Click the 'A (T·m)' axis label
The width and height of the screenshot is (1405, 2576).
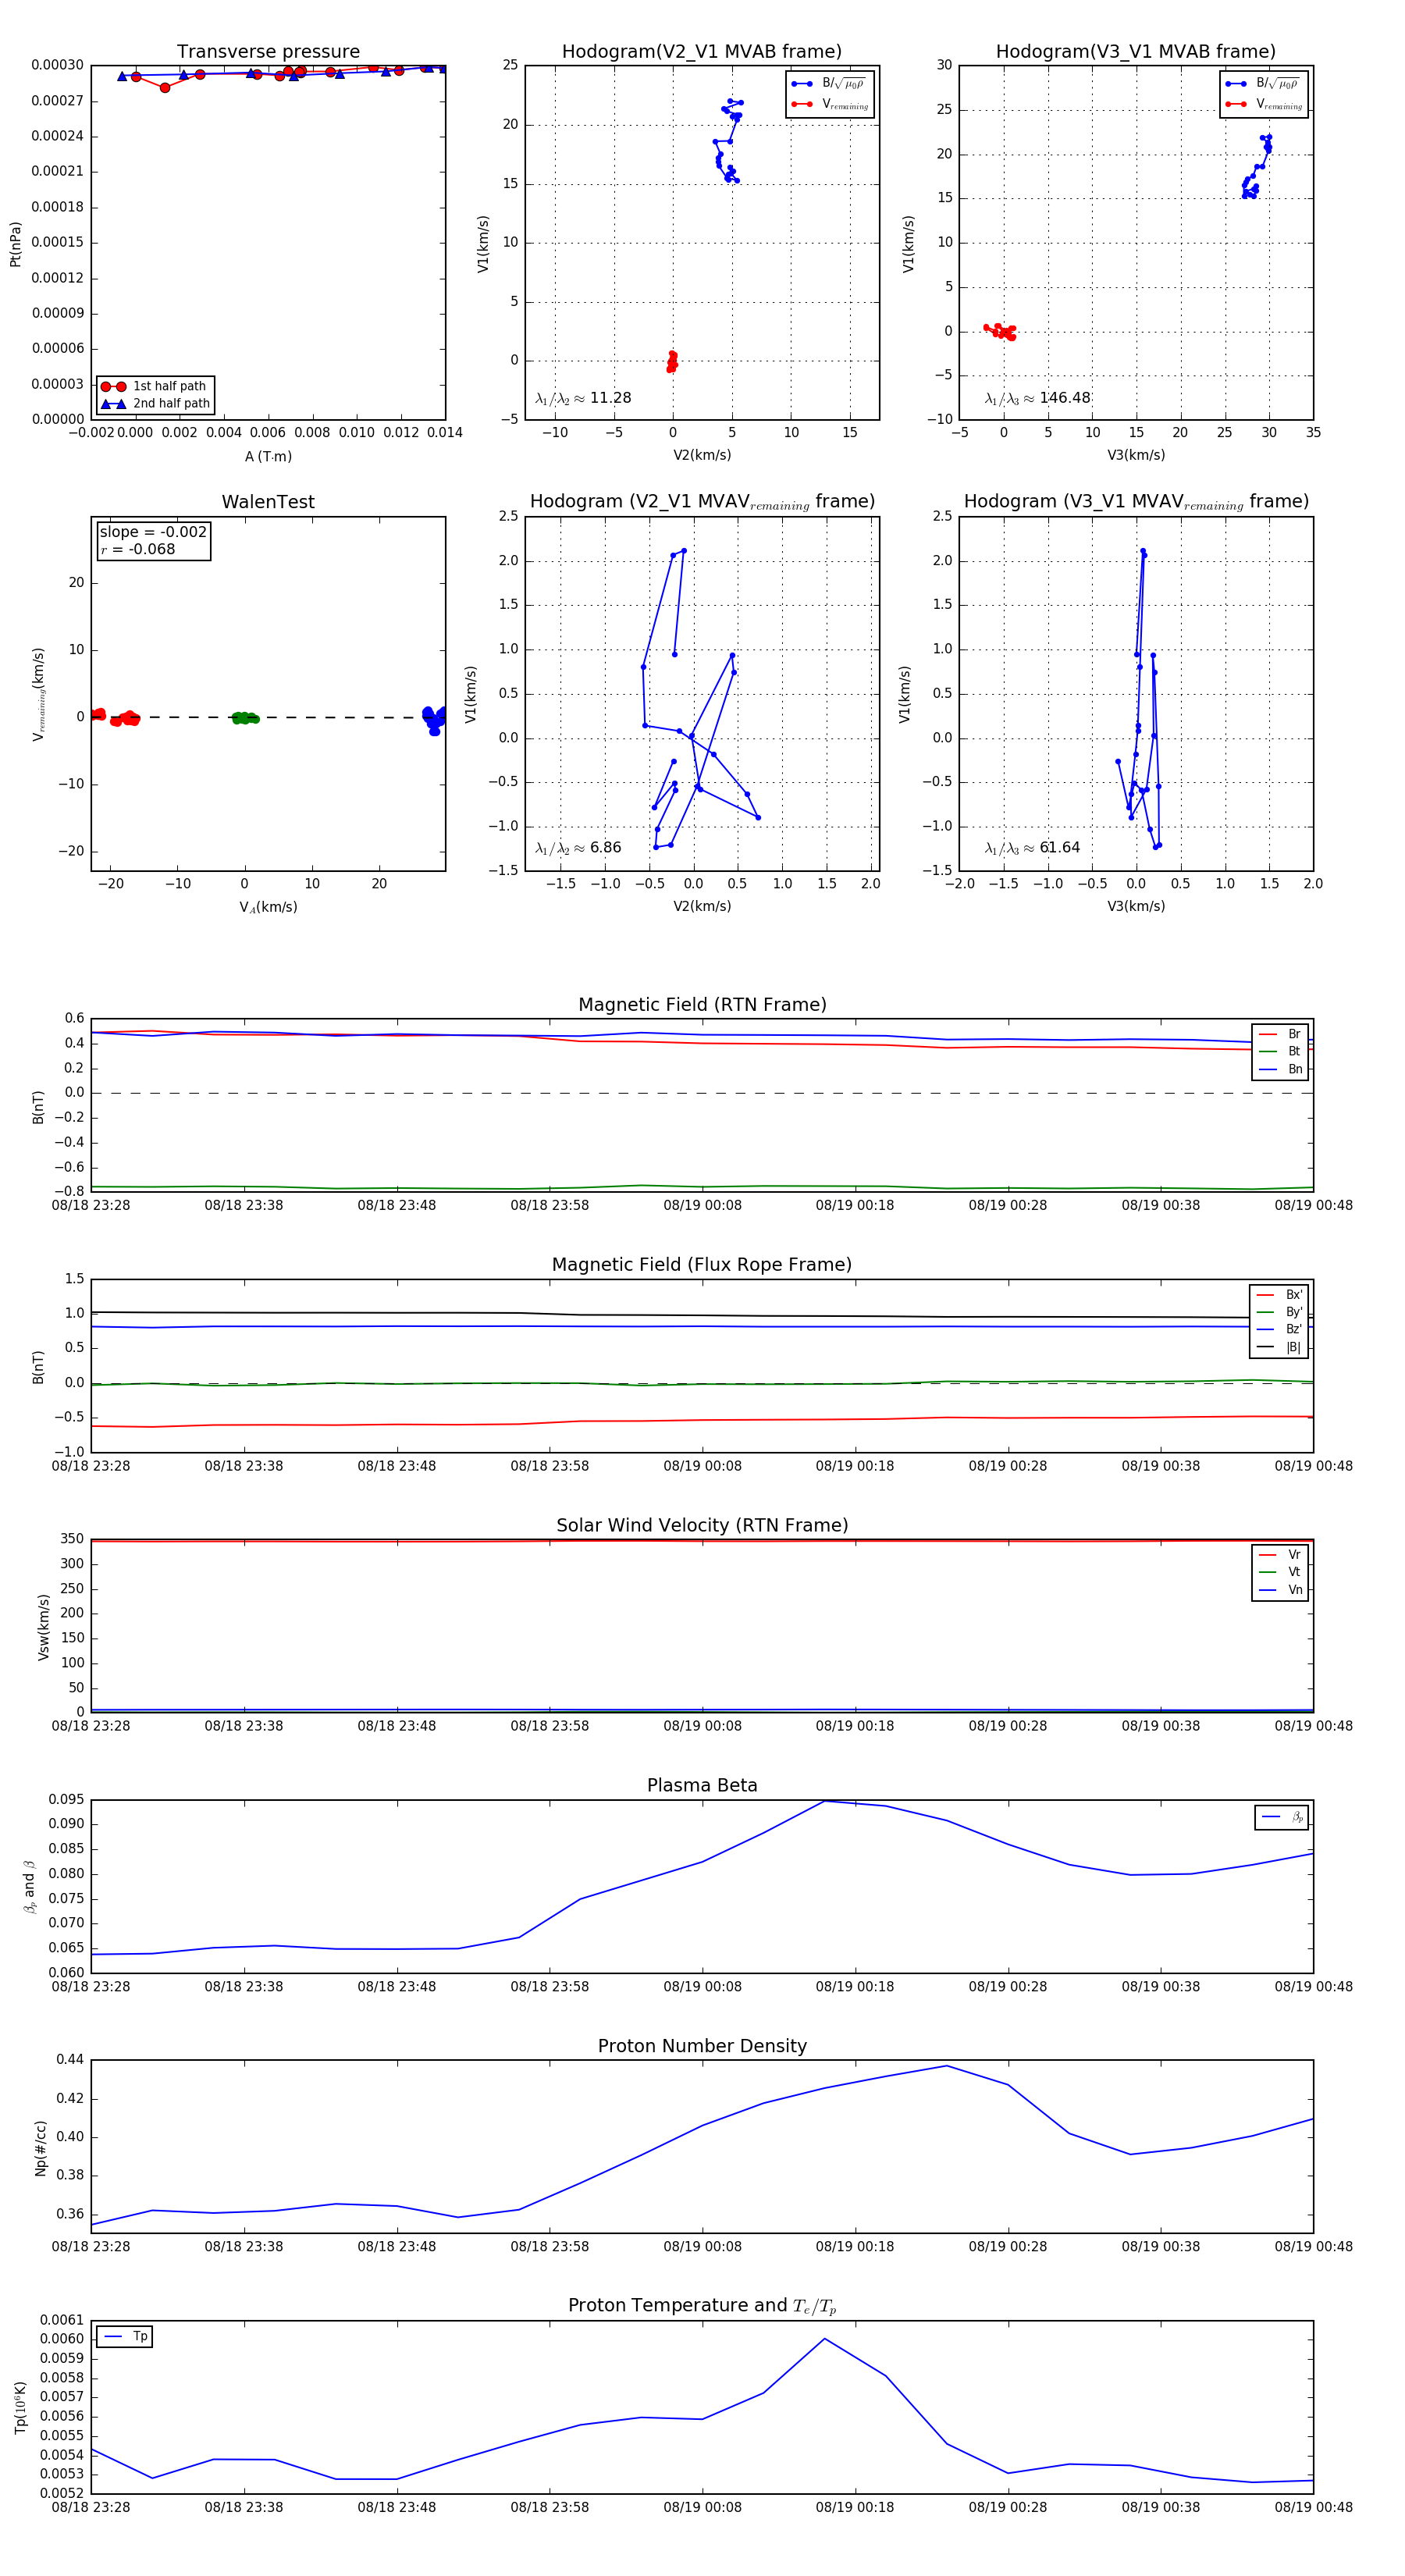click(x=268, y=456)
